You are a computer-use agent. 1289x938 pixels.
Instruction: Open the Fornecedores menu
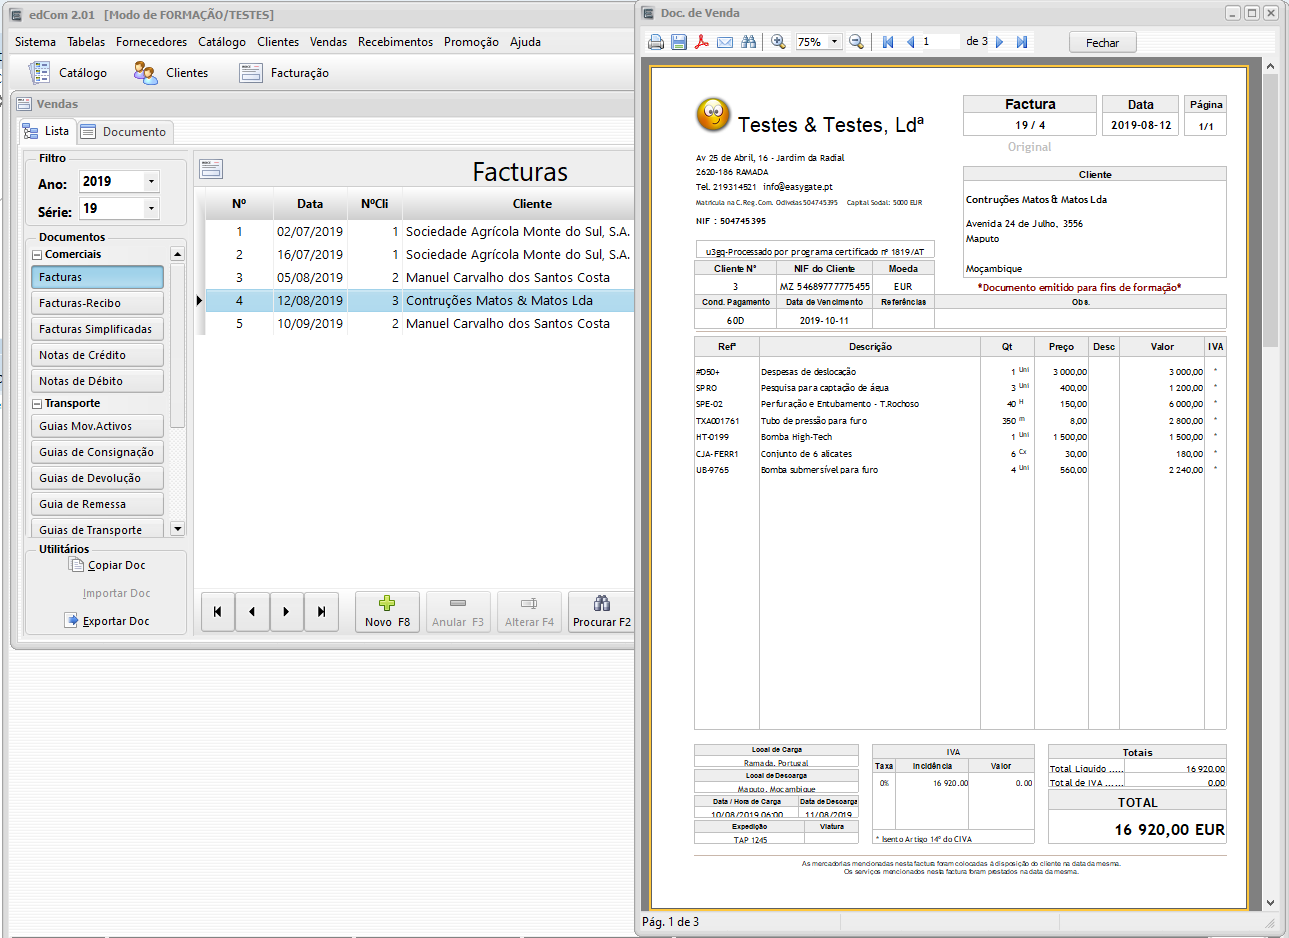151,42
